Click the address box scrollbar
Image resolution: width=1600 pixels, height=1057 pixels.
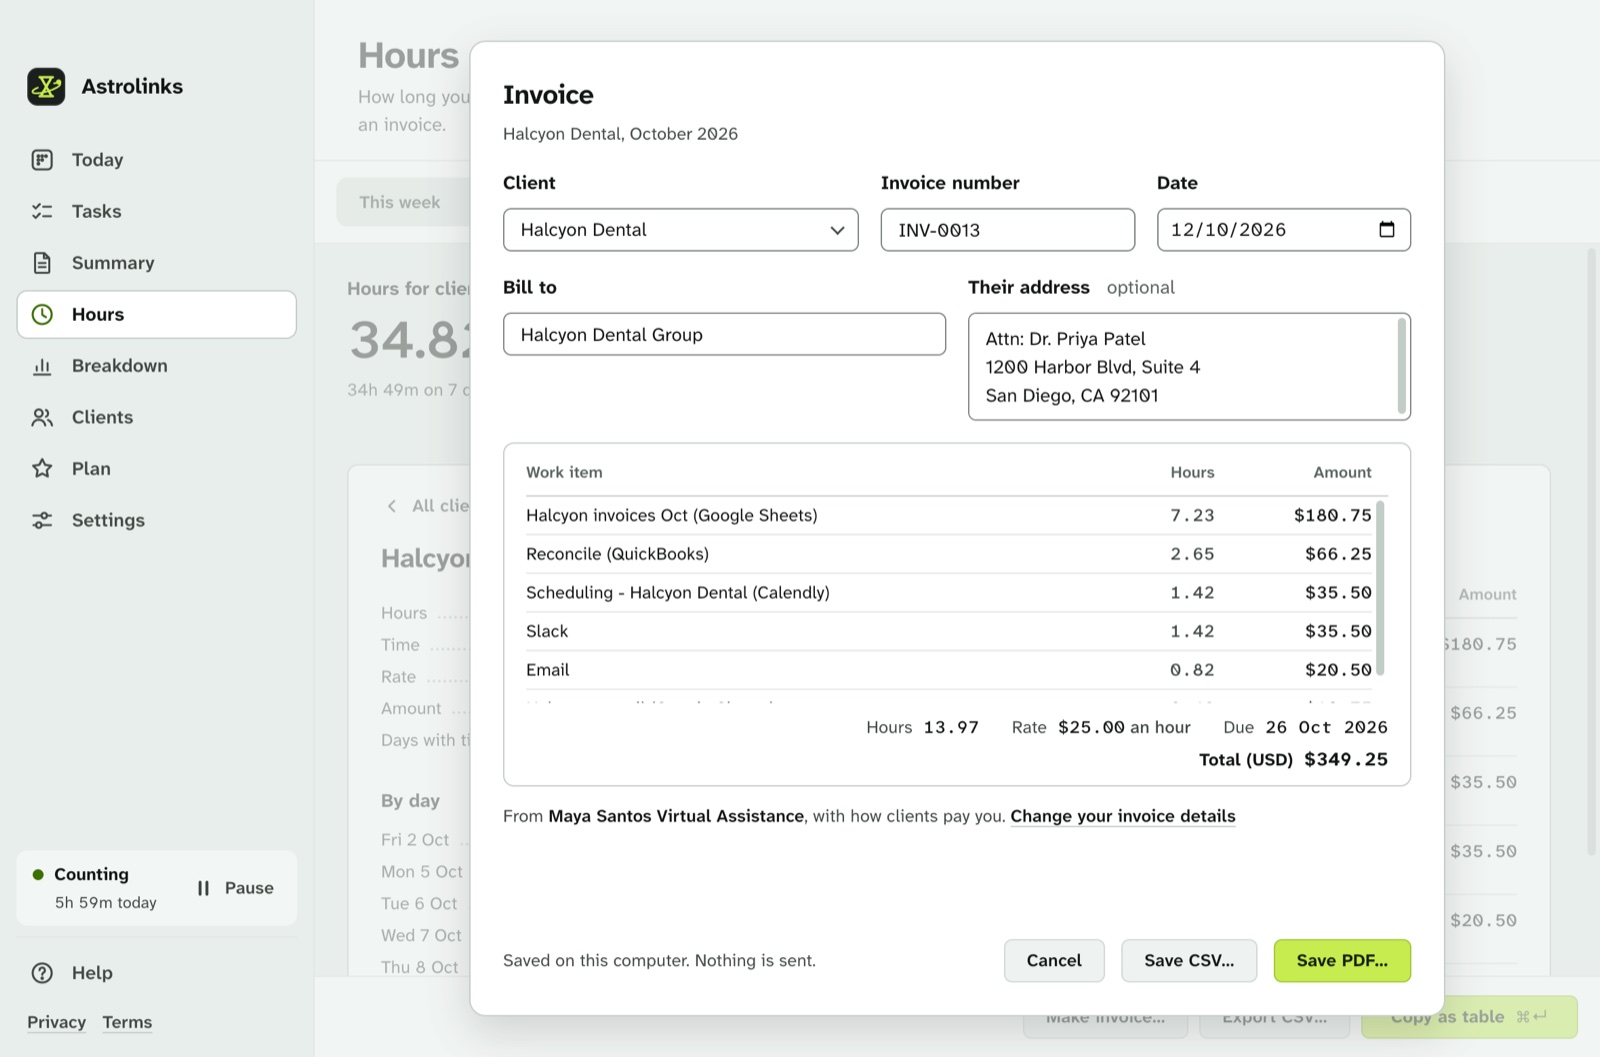1402,366
